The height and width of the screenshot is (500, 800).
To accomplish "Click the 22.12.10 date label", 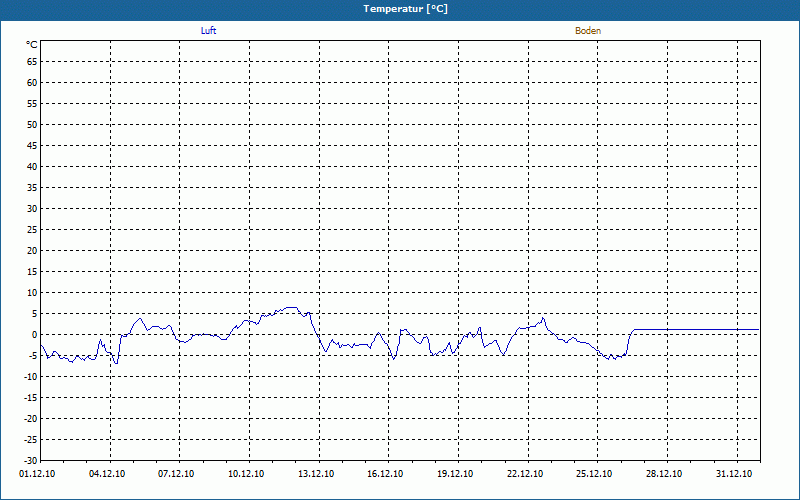I will point(525,474).
